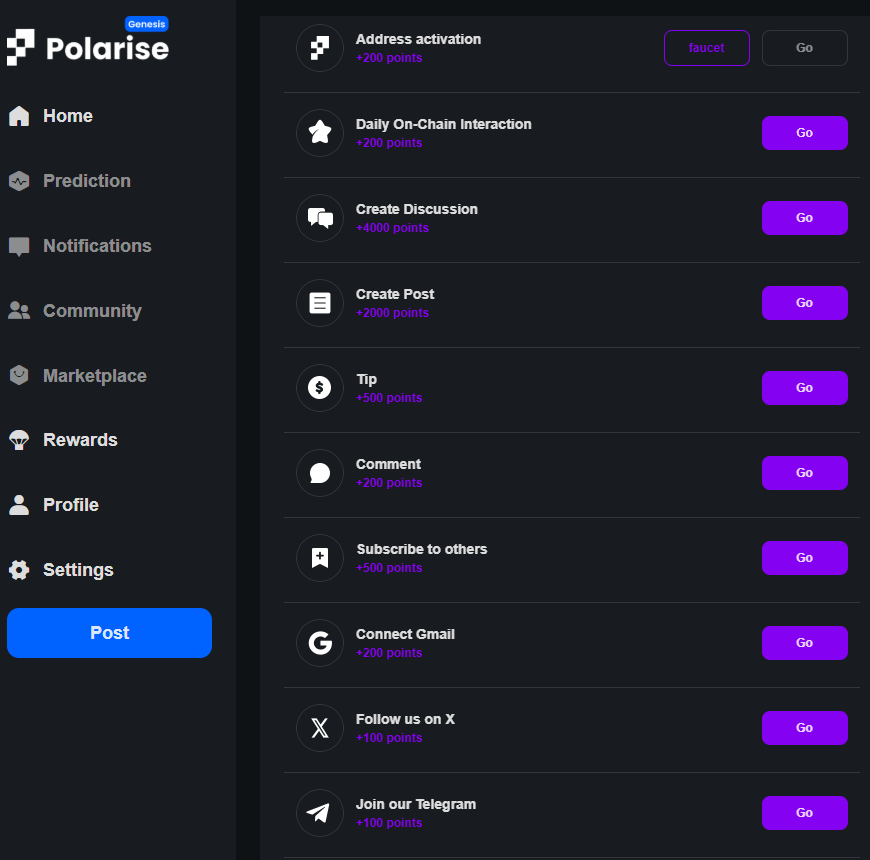The image size is (870, 860).
Task: Click the Telegram paper plane icon
Action: pos(320,813)
